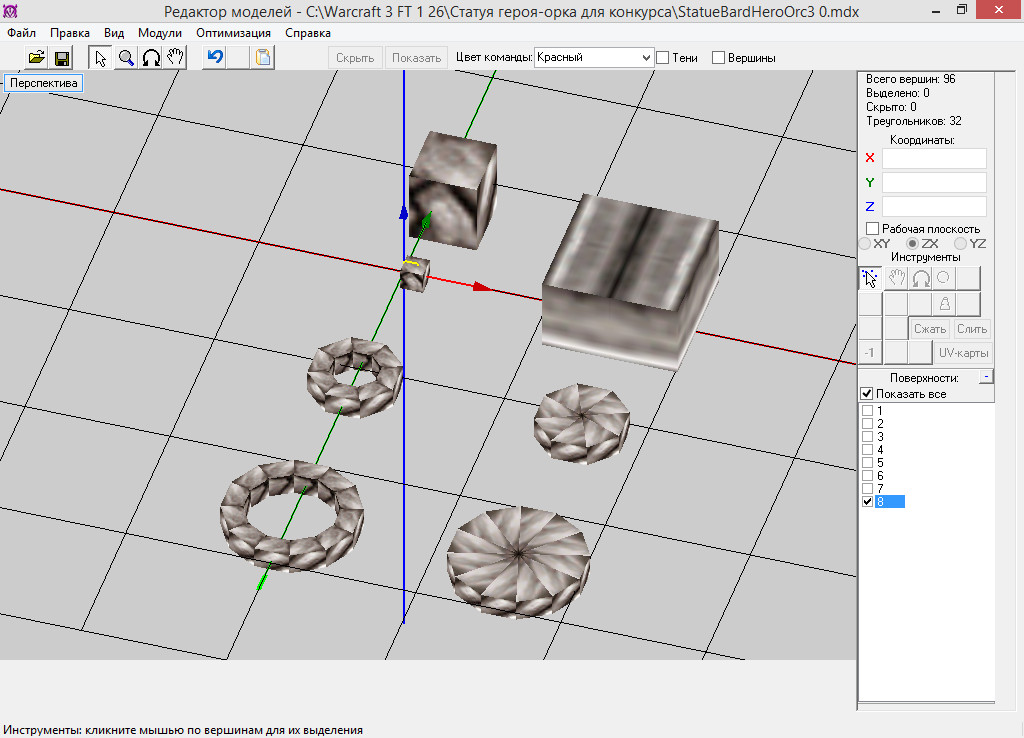
Task: Click the Y coordinate input field
Action: [935, 182]
